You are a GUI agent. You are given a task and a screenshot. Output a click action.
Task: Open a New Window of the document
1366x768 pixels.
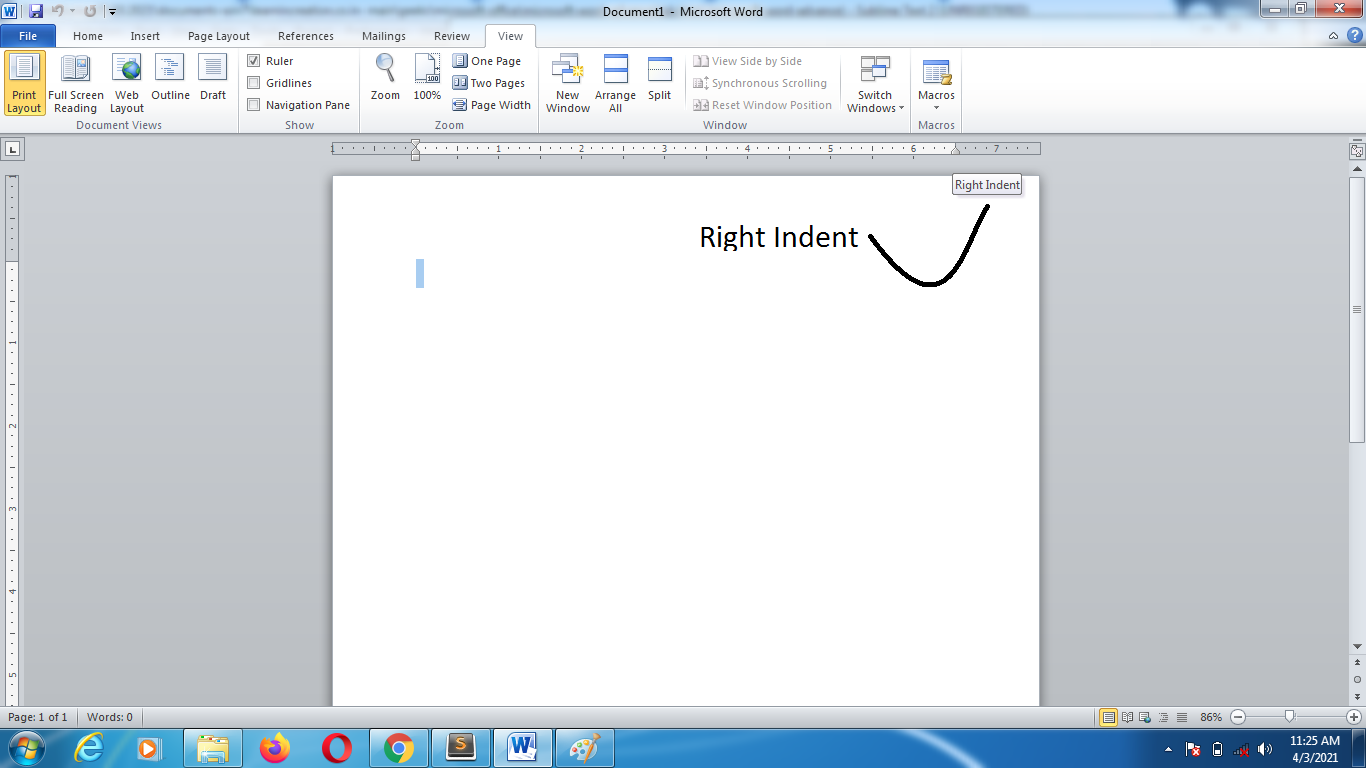coord(567,83)
